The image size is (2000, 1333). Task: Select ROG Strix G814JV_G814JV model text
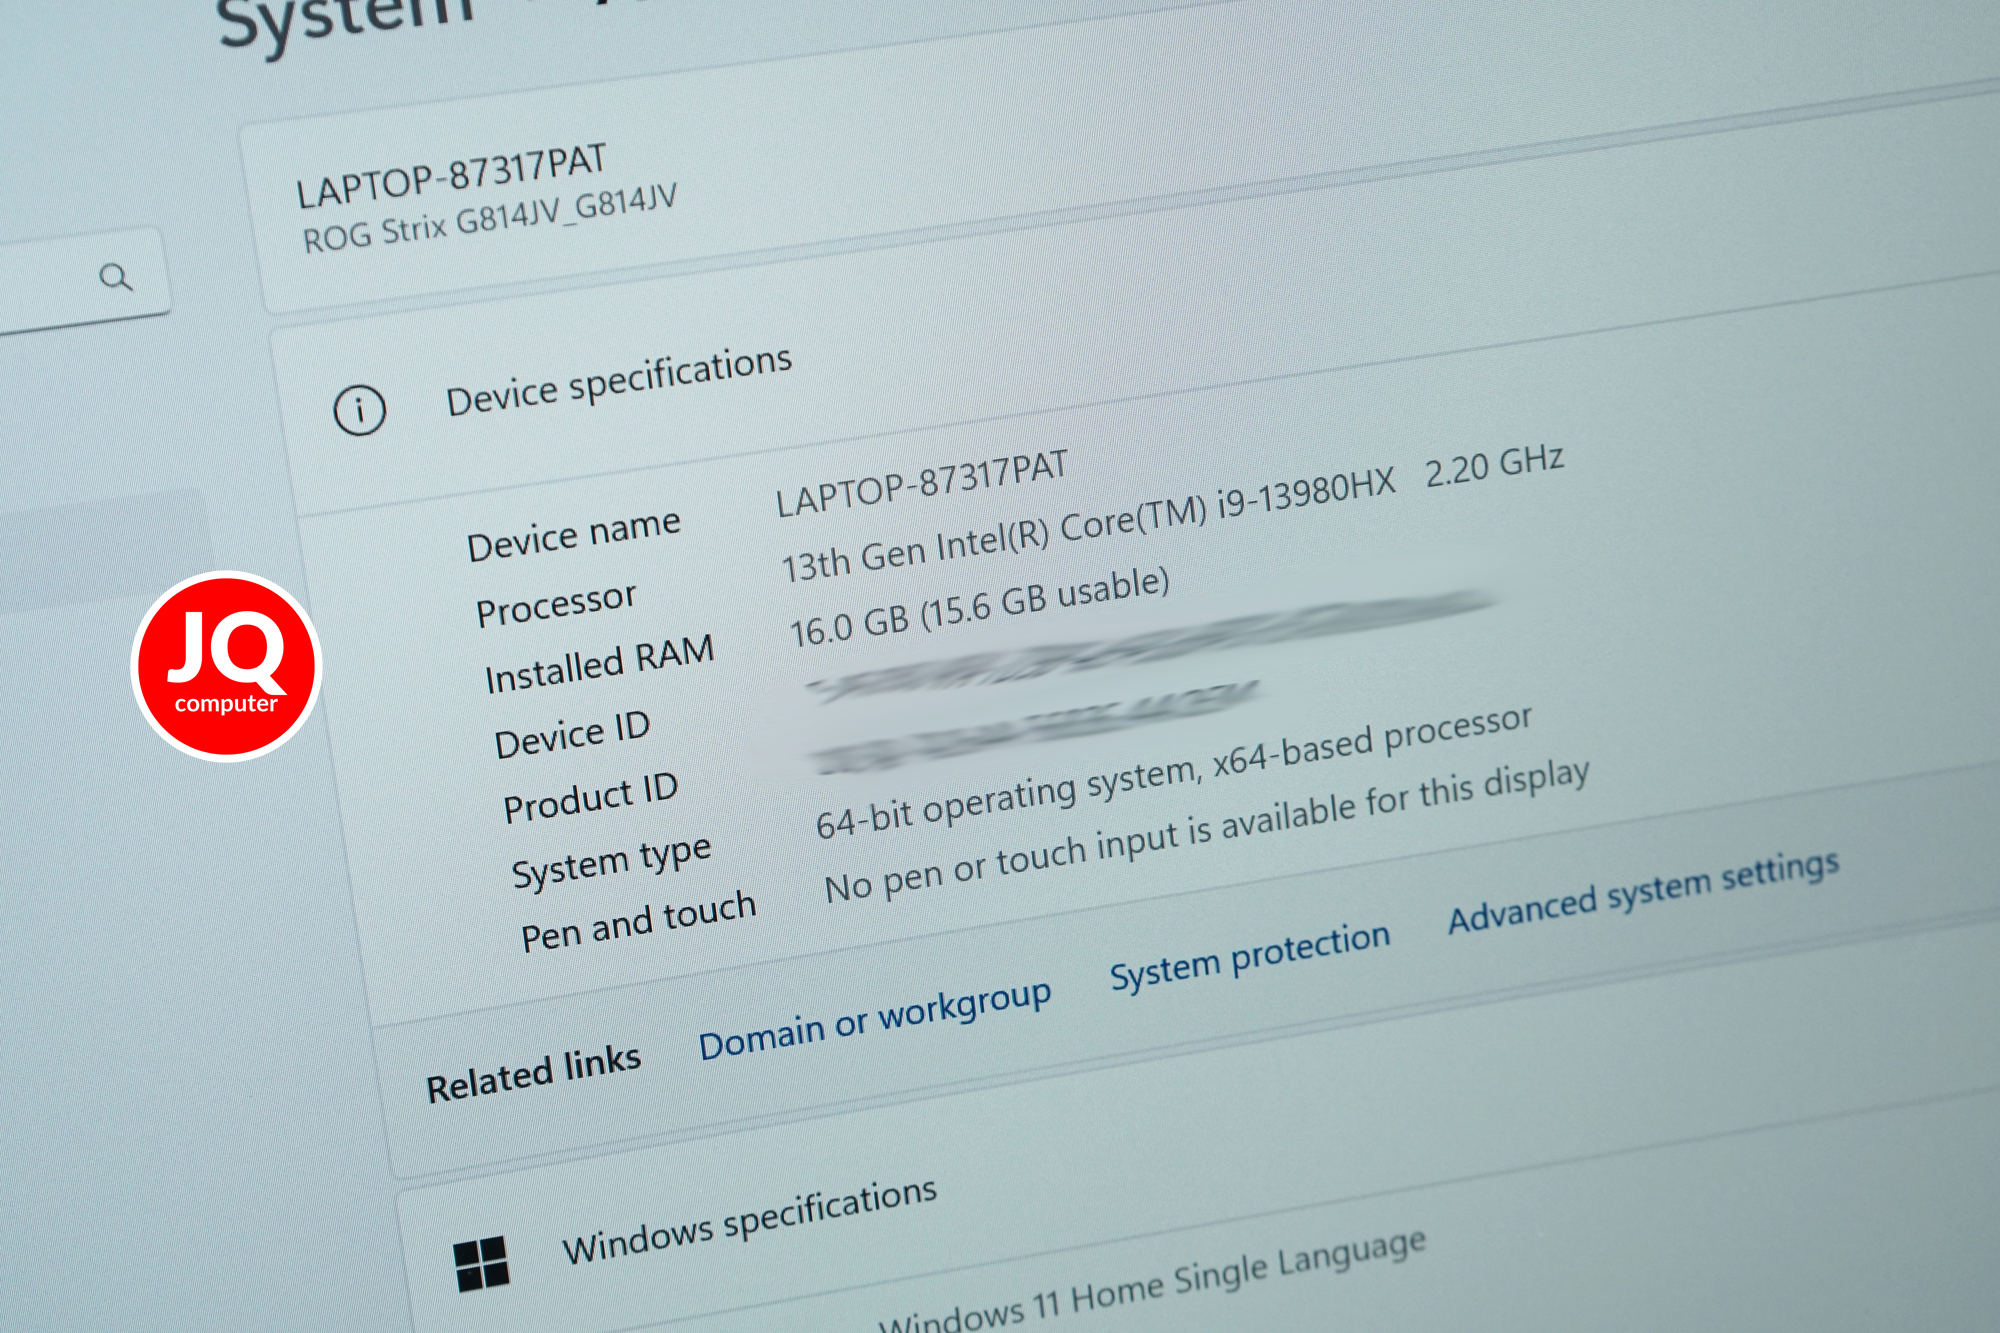490,219
